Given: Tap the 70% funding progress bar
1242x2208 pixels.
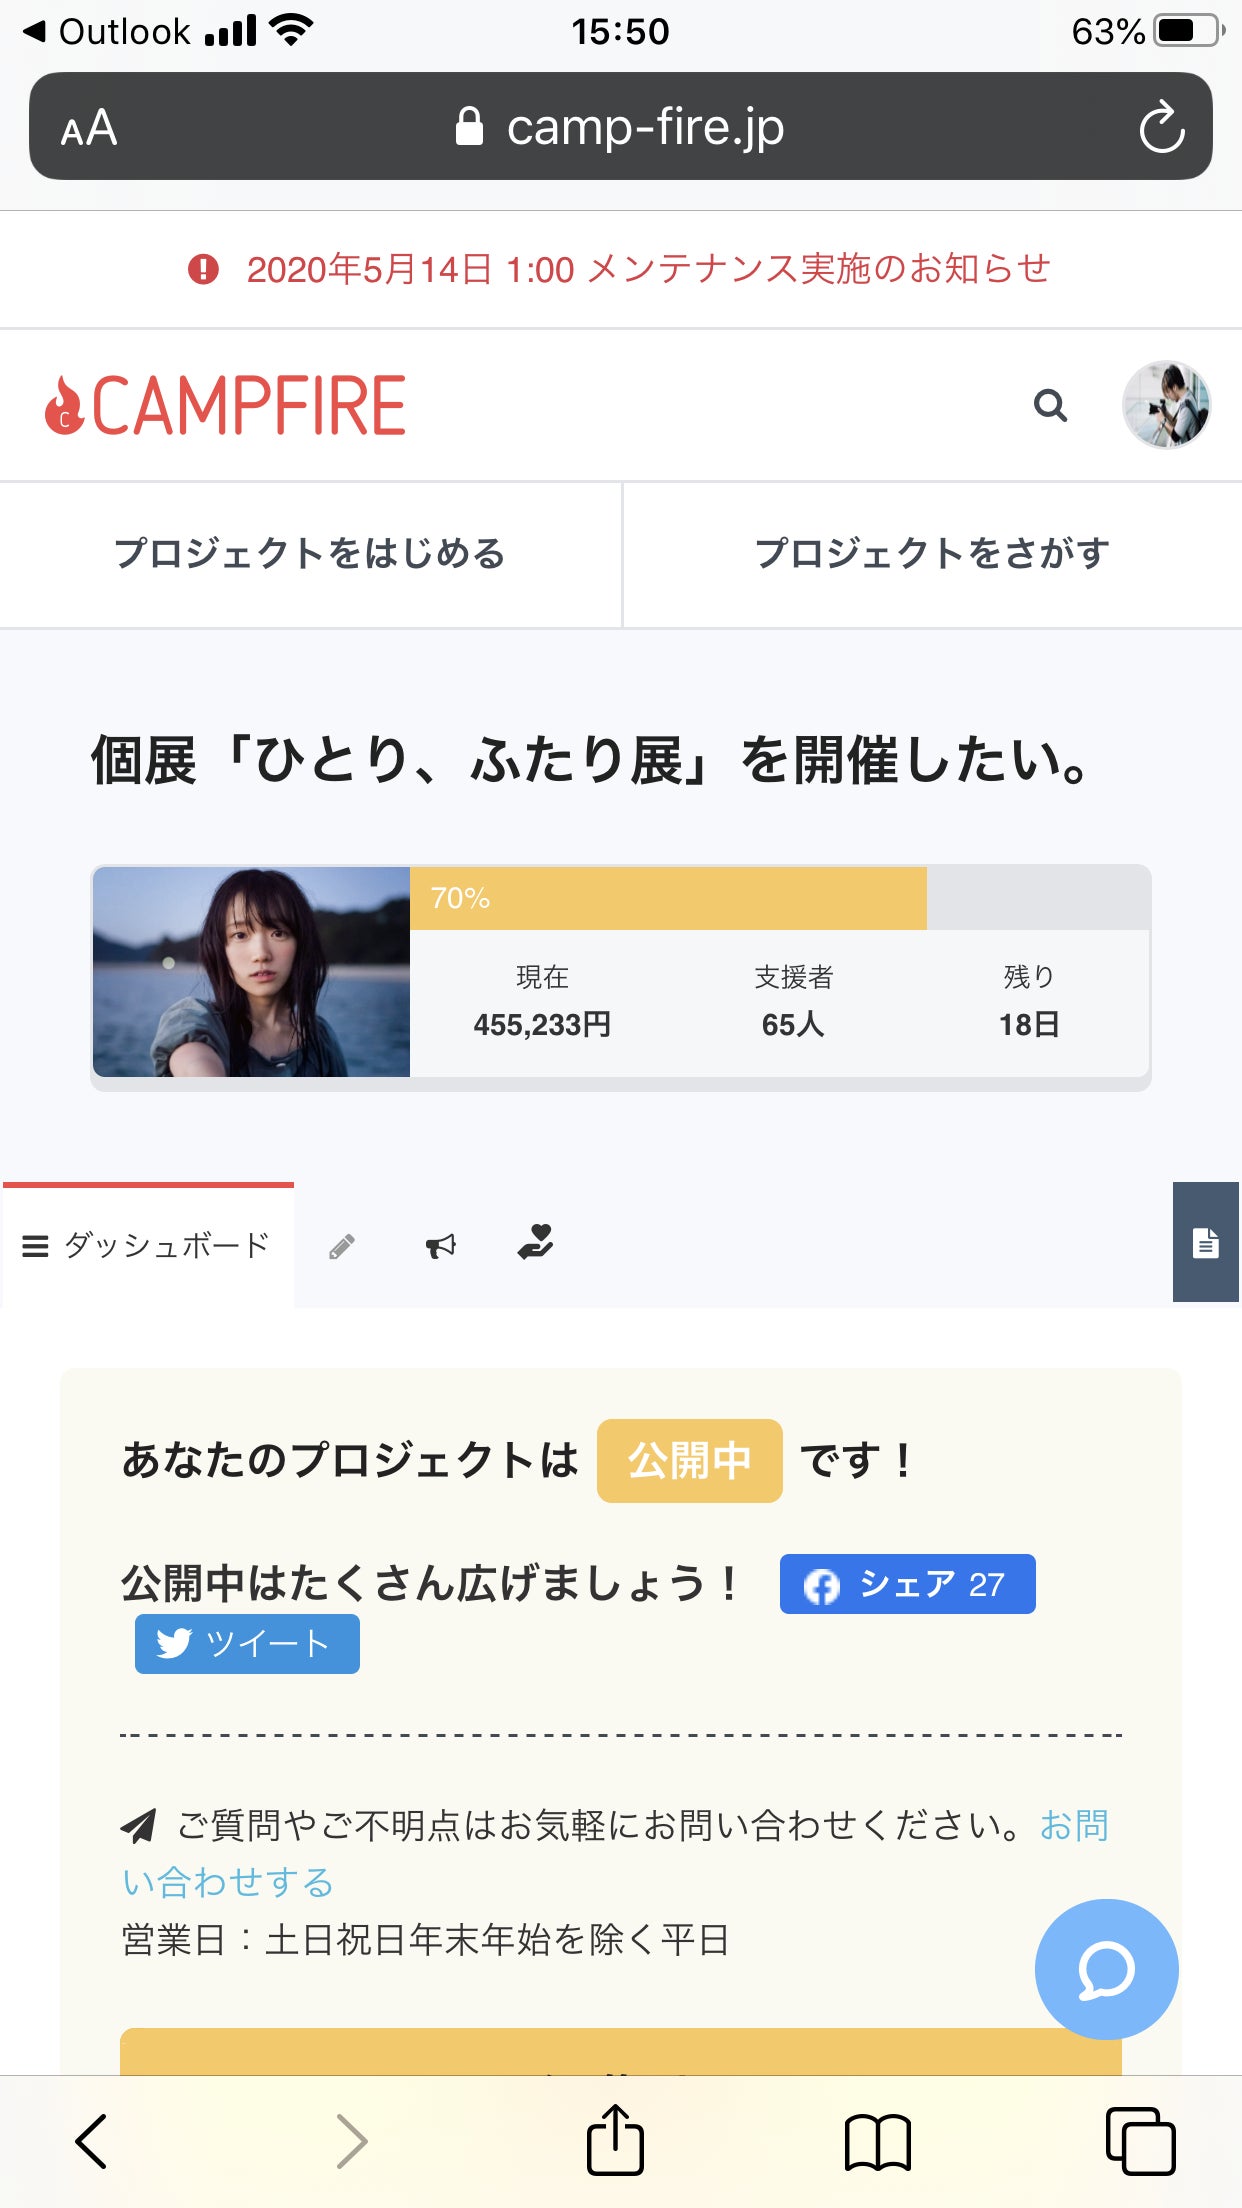Looking at the screenshot, I should click(x=668, y=898).
